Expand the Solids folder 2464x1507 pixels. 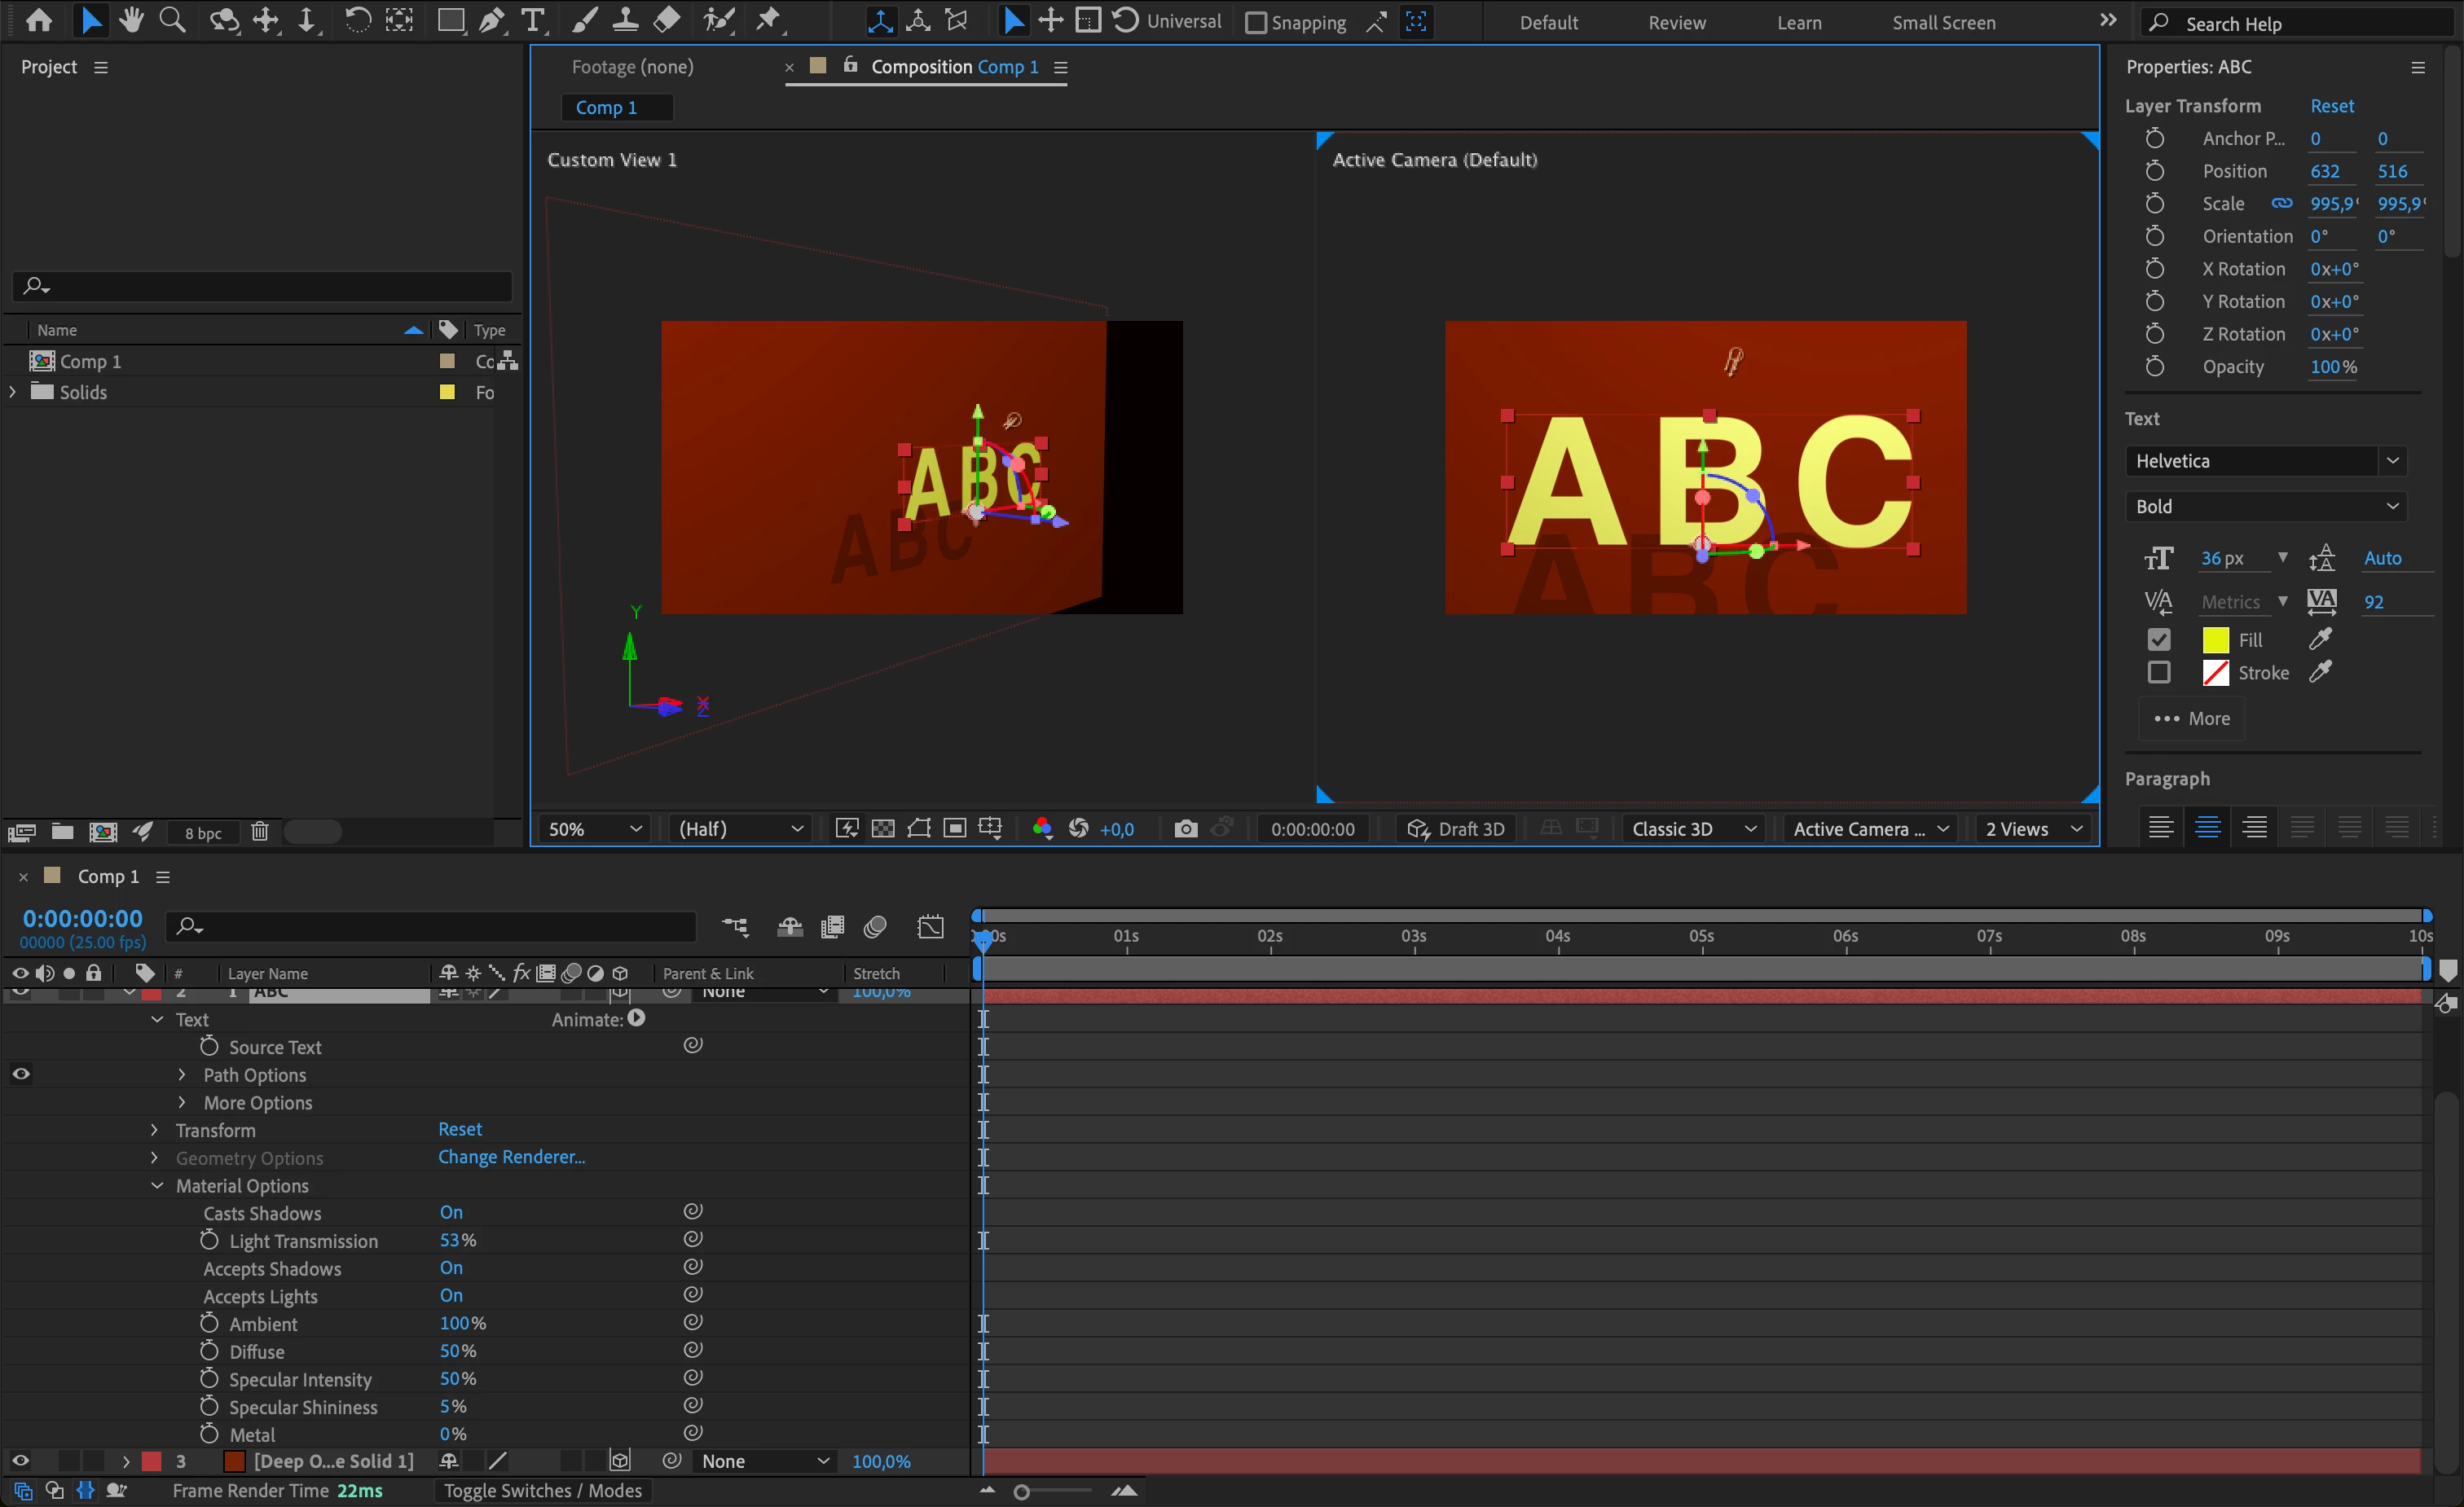point(13,392)
